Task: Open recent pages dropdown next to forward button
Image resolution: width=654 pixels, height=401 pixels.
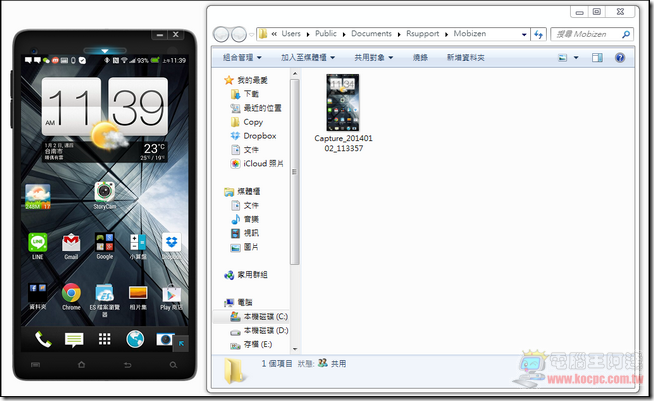Action: 252,35
